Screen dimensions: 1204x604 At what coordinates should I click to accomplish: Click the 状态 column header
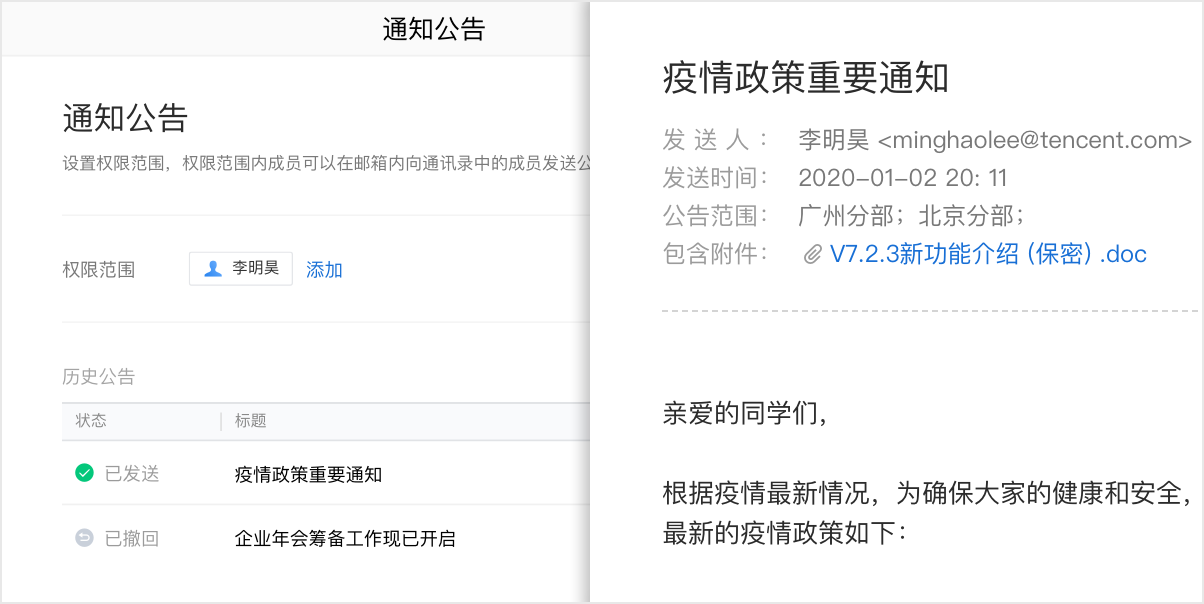[x=91, y=421]
